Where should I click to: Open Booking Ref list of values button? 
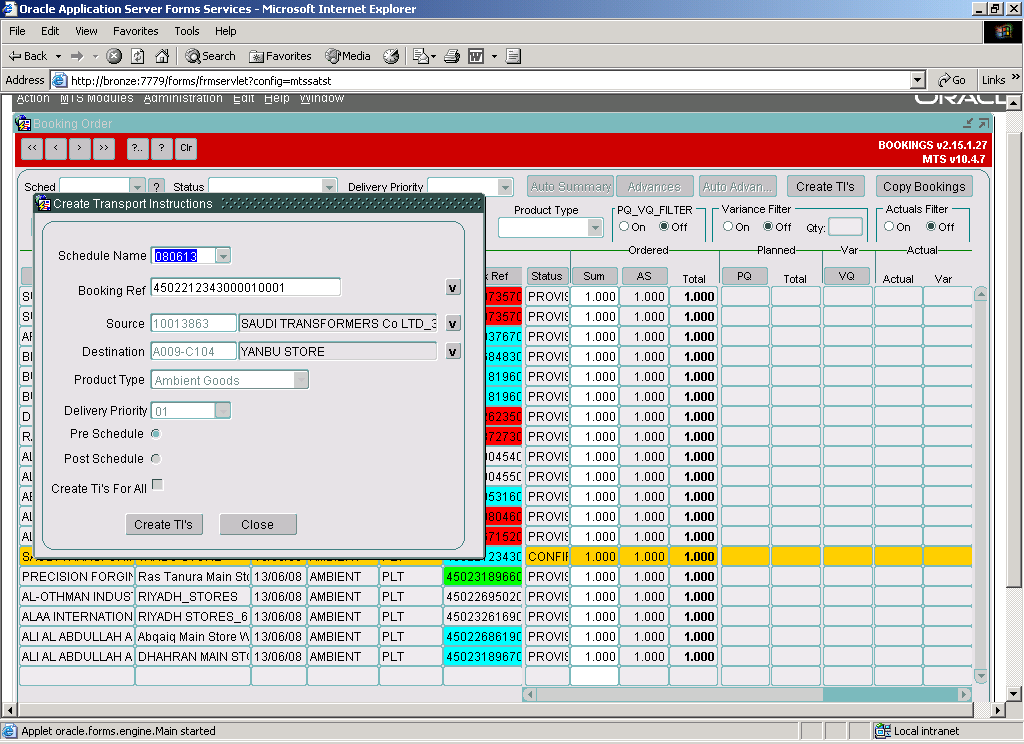453,287
